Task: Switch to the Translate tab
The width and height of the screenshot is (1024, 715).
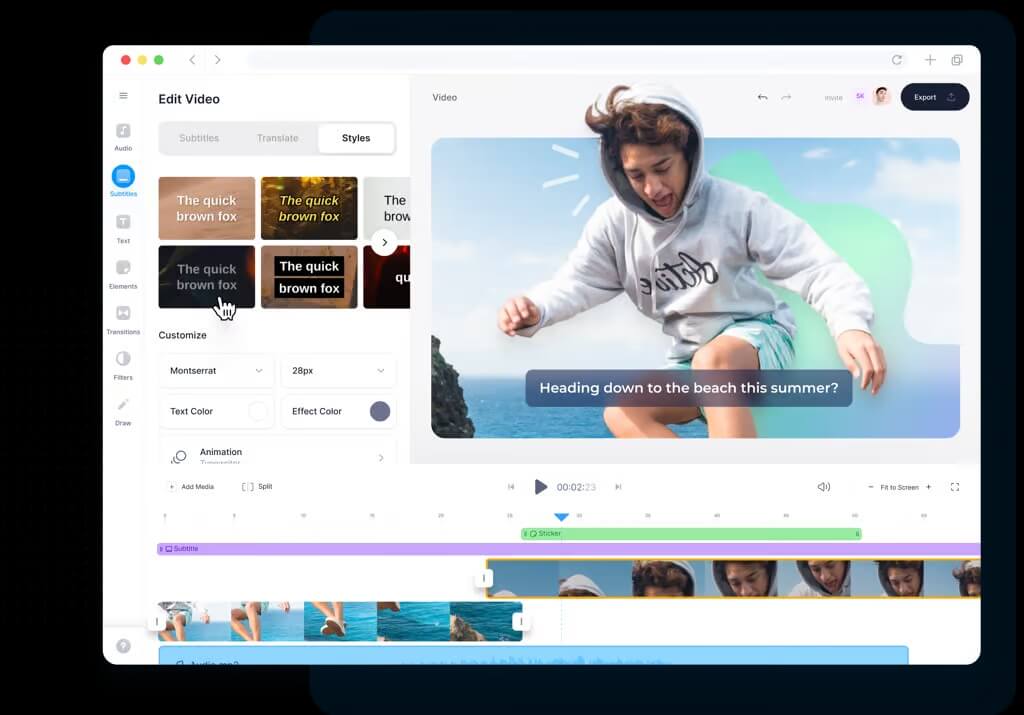Action: coord(278,138)
